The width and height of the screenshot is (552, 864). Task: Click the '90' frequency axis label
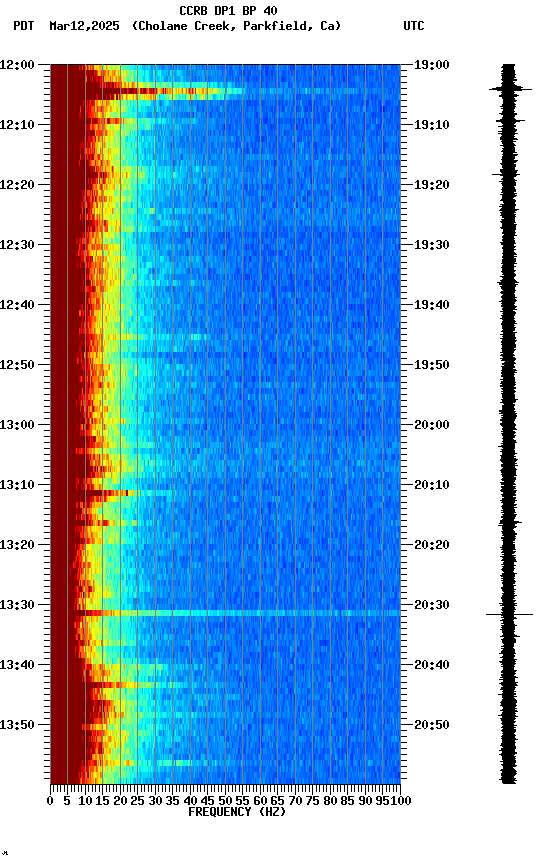[365, 801]
